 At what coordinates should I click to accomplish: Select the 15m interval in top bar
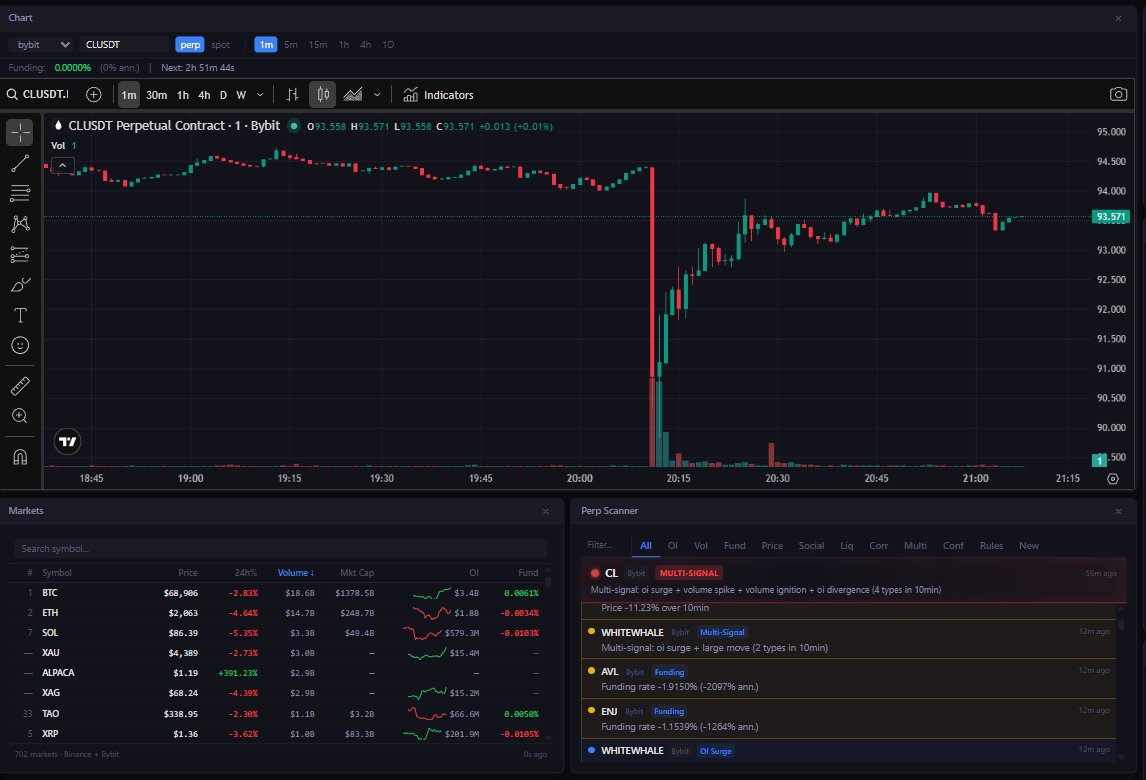(x=318, y=45)
